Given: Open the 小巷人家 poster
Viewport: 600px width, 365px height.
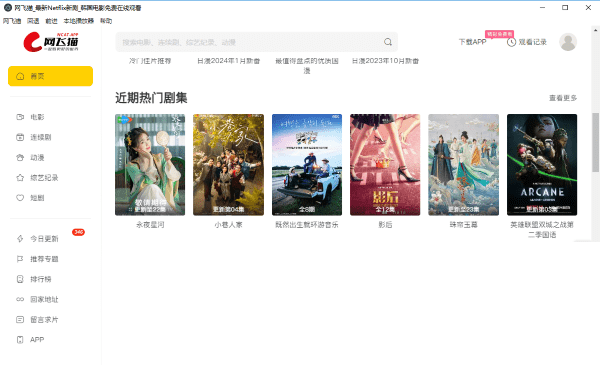Looking at the screenshot, I should (228, 165).
